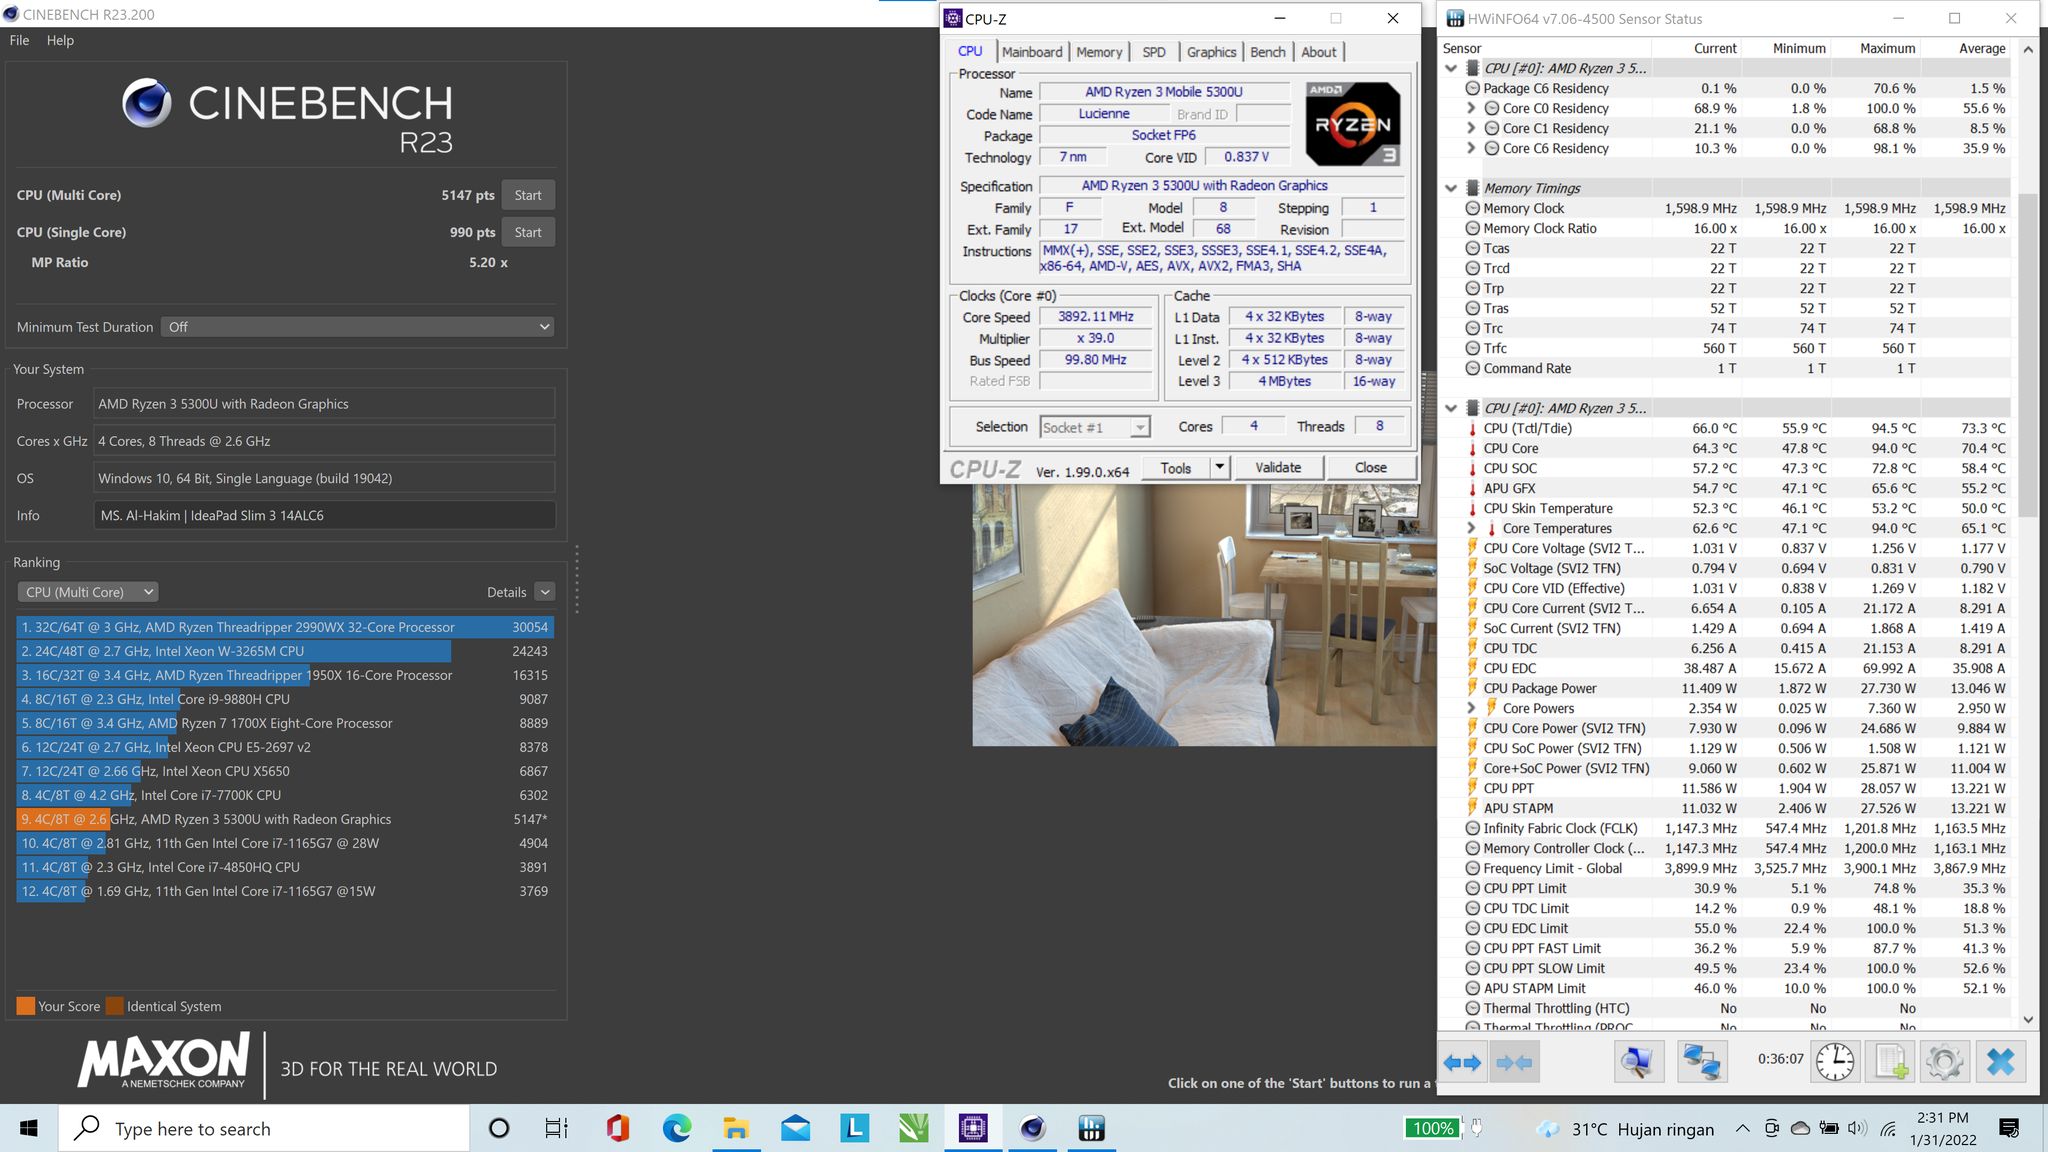Switch to CPU-Z Mainboard tab

1032,52
